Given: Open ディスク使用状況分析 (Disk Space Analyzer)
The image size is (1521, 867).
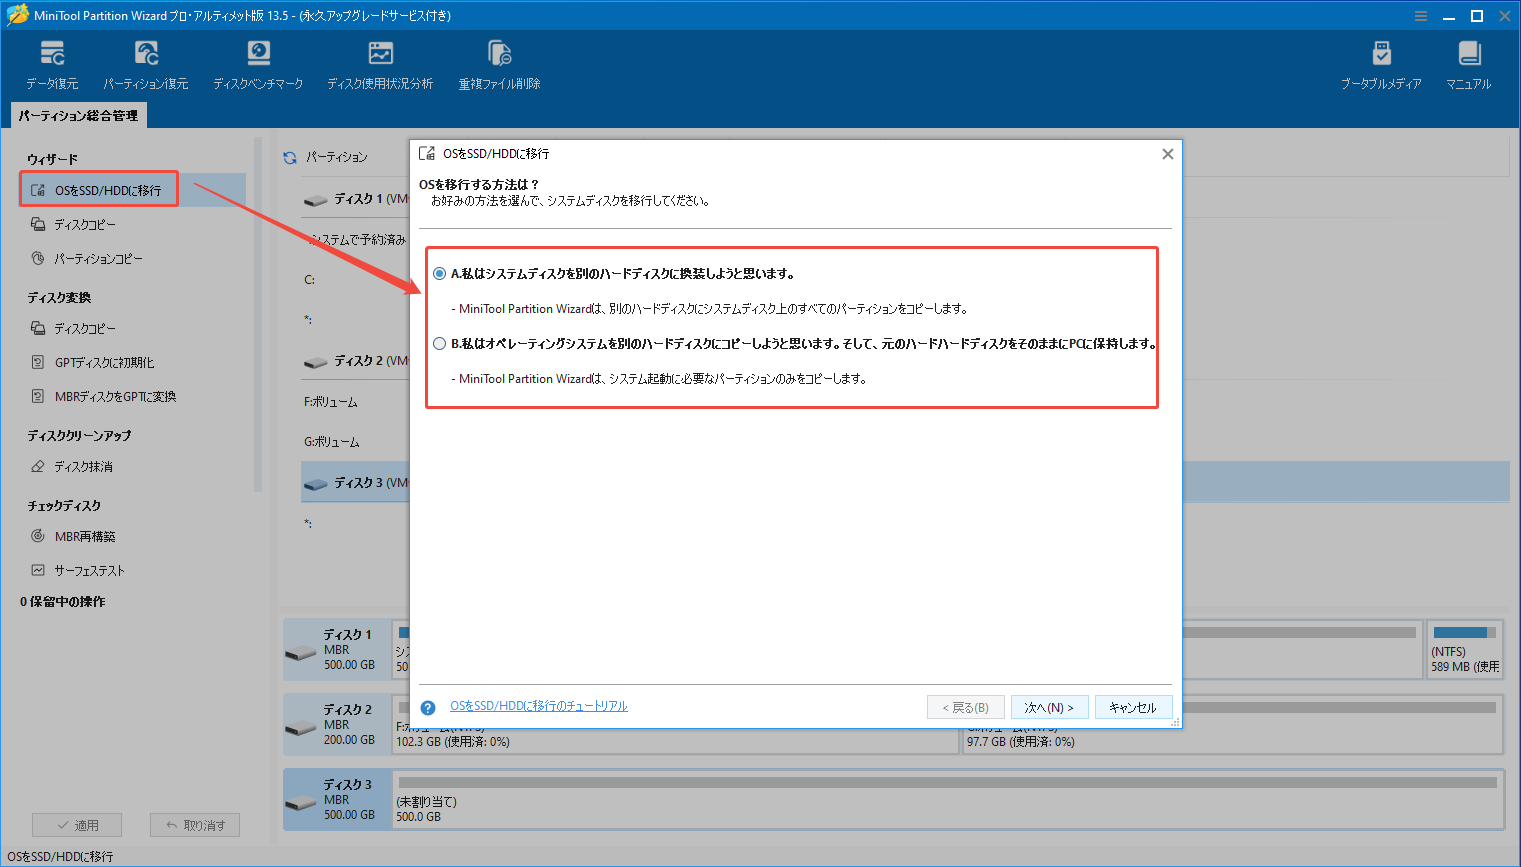Looking at the screenshot, I should click(x=381, y=62).
